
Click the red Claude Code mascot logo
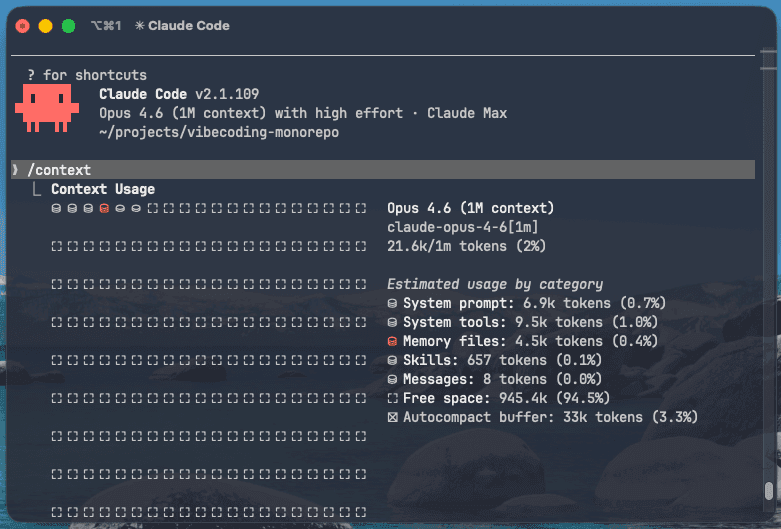[47, 108]
